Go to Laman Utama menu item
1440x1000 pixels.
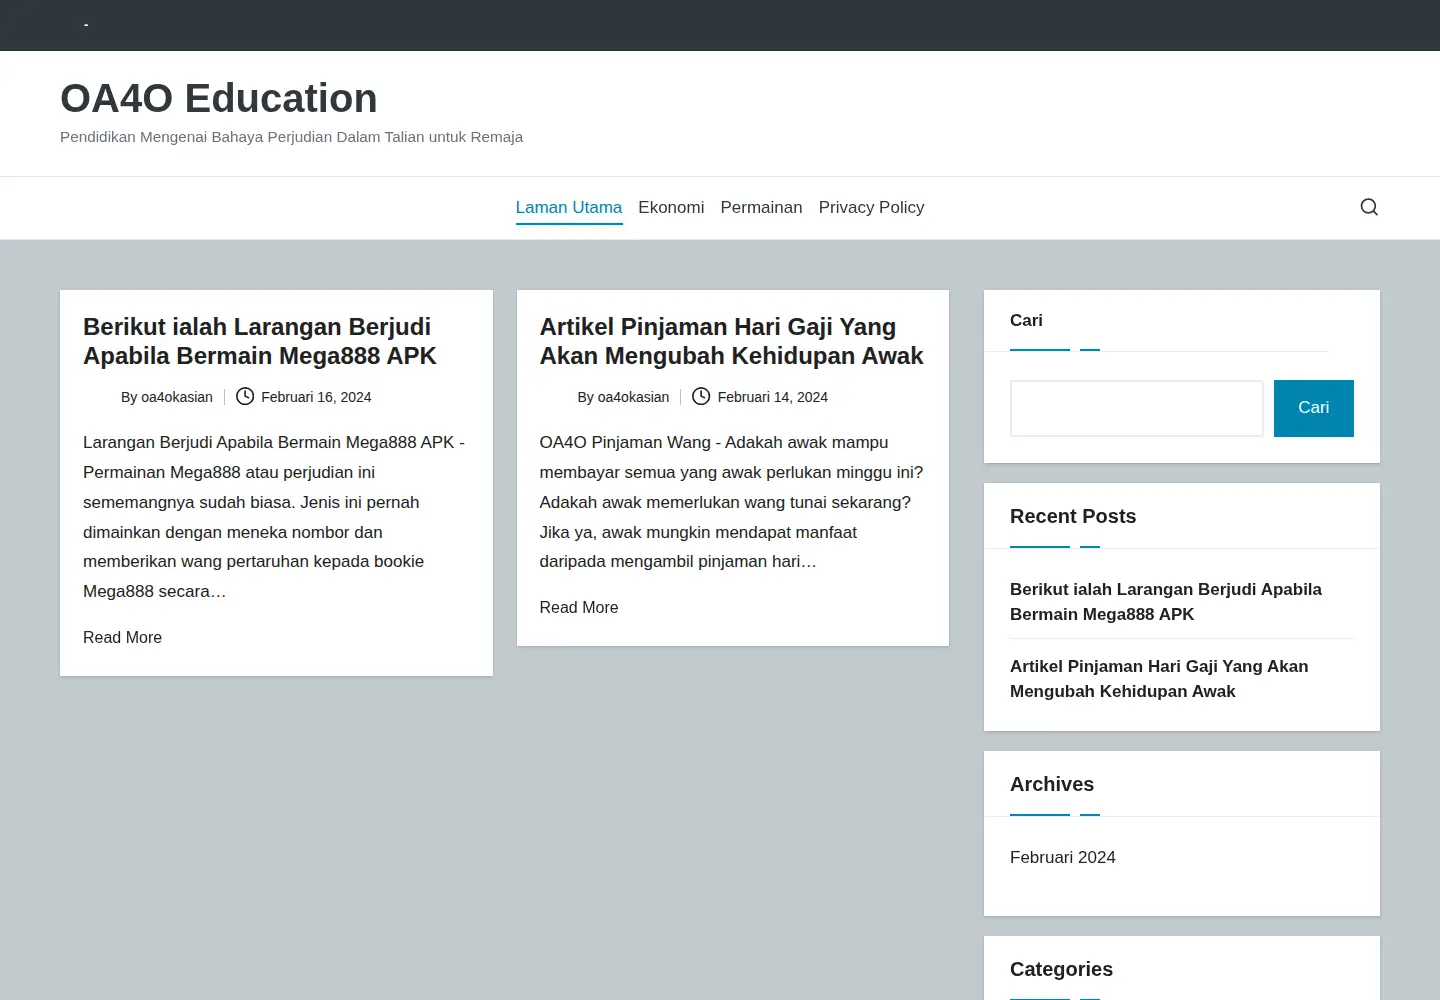(x=569, y=207)
